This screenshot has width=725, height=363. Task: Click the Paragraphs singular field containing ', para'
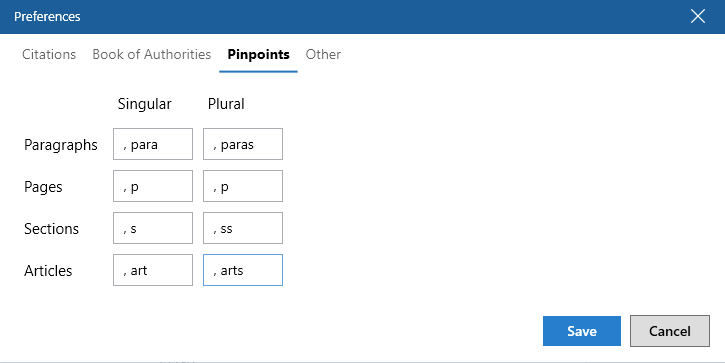point(153,144)
